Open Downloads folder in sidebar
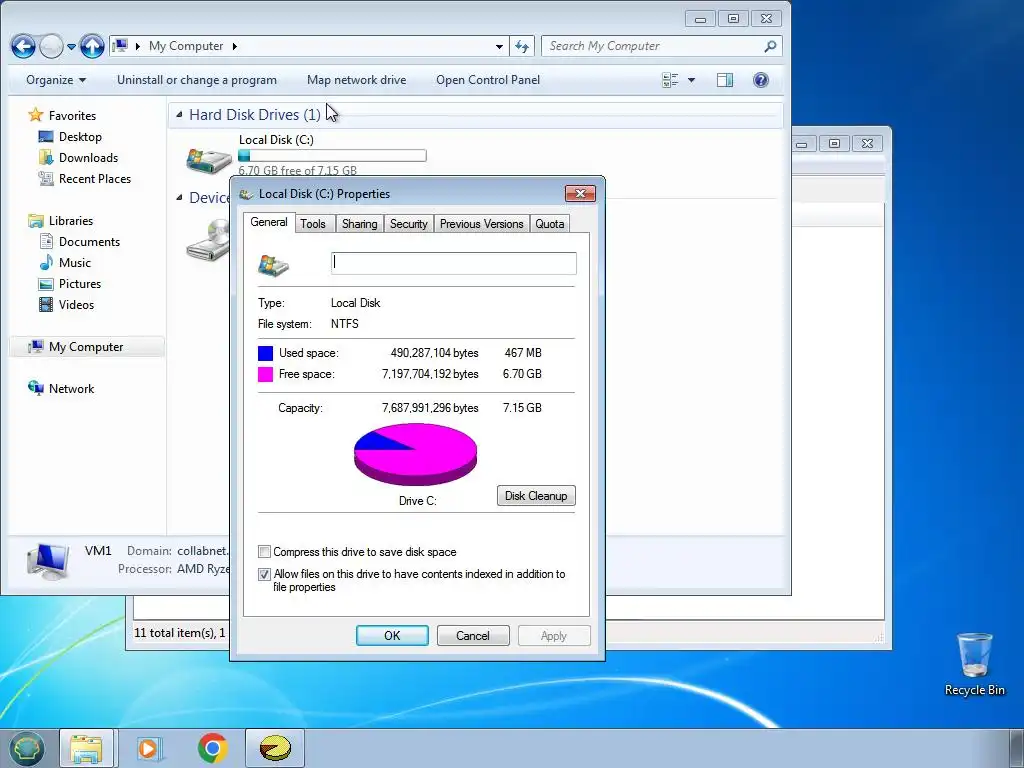 (x=88, y=157)
